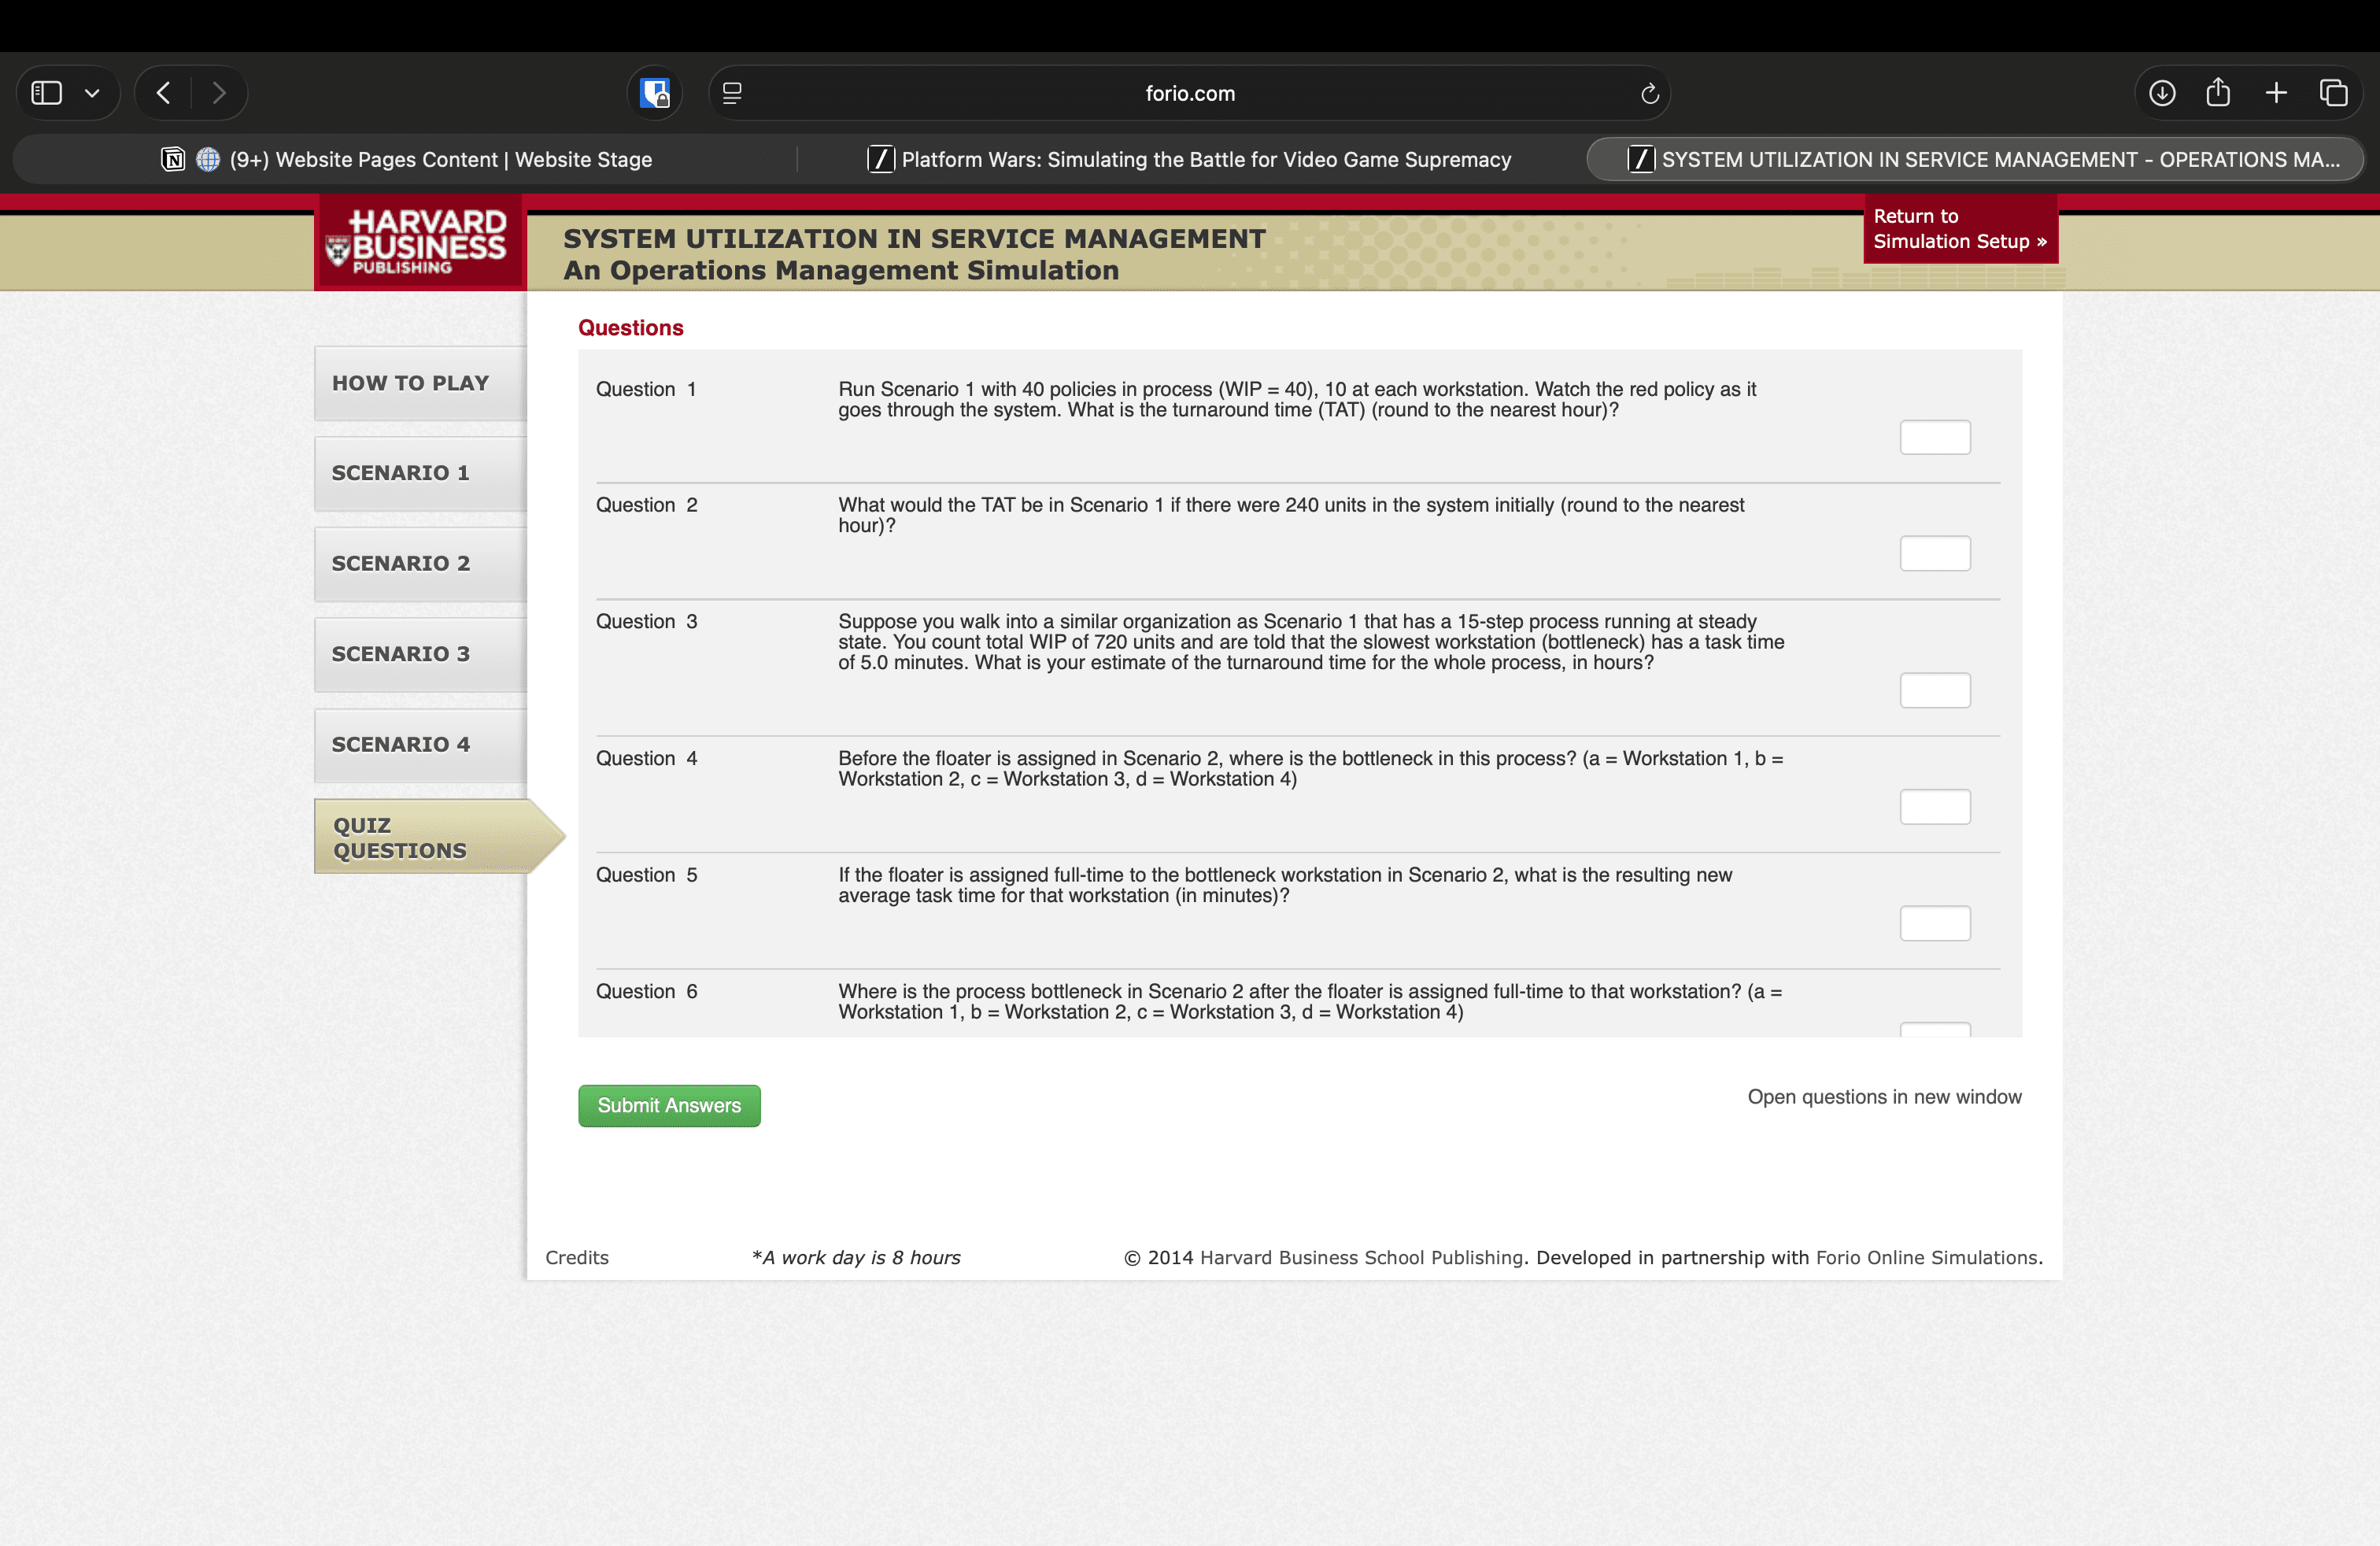The height and width of the screenshot is (1546, 2380).
Task: Click Return to Simulation Setup
Action: (1959, 229)
